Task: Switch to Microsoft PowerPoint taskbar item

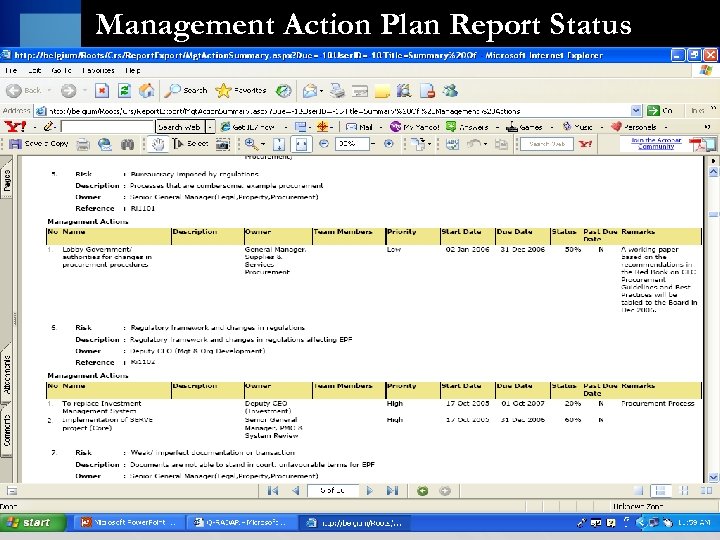Action: [130, 523]
